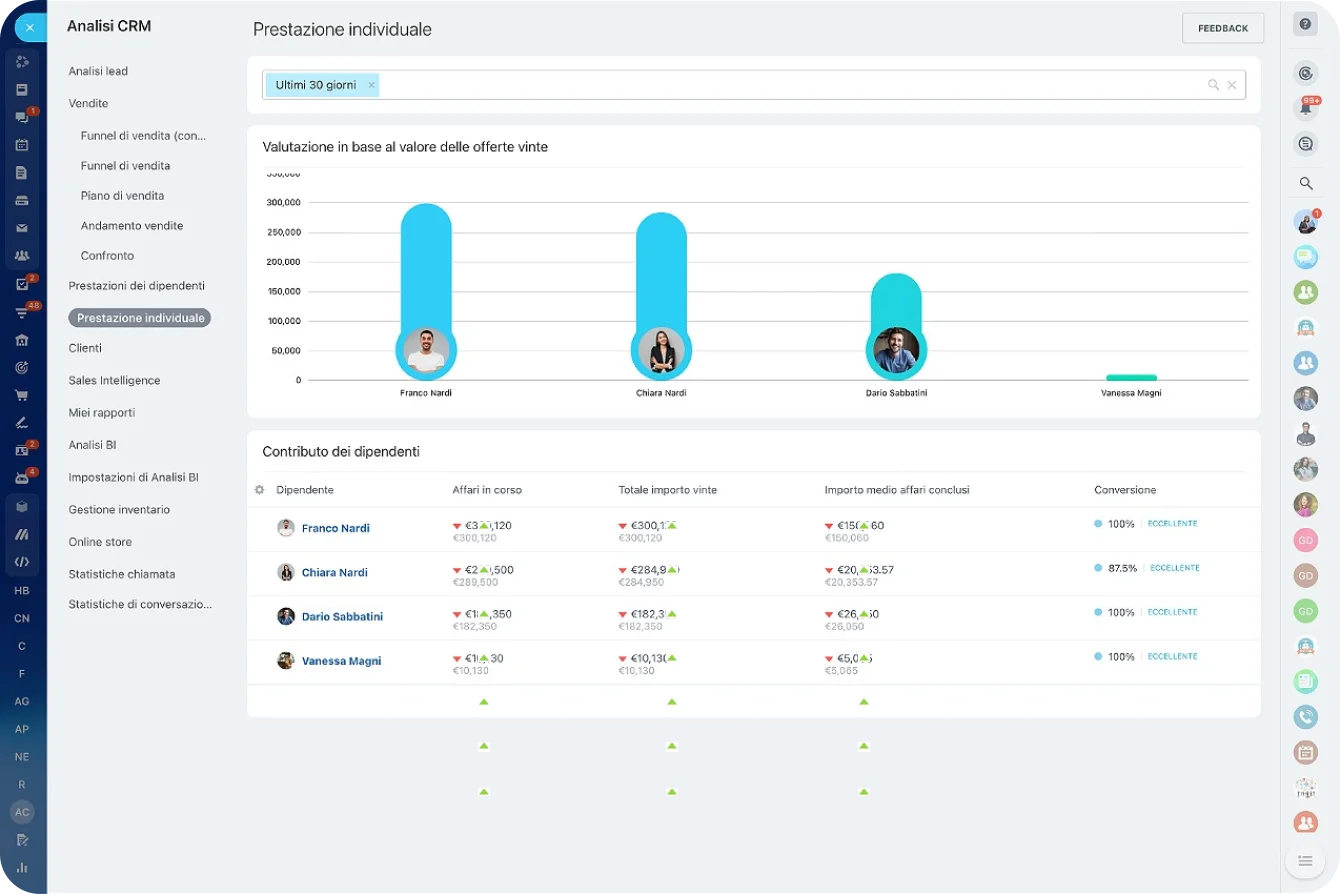Open the code brackets icon in left rail
1340x894 pixels.
click(22, 562)
